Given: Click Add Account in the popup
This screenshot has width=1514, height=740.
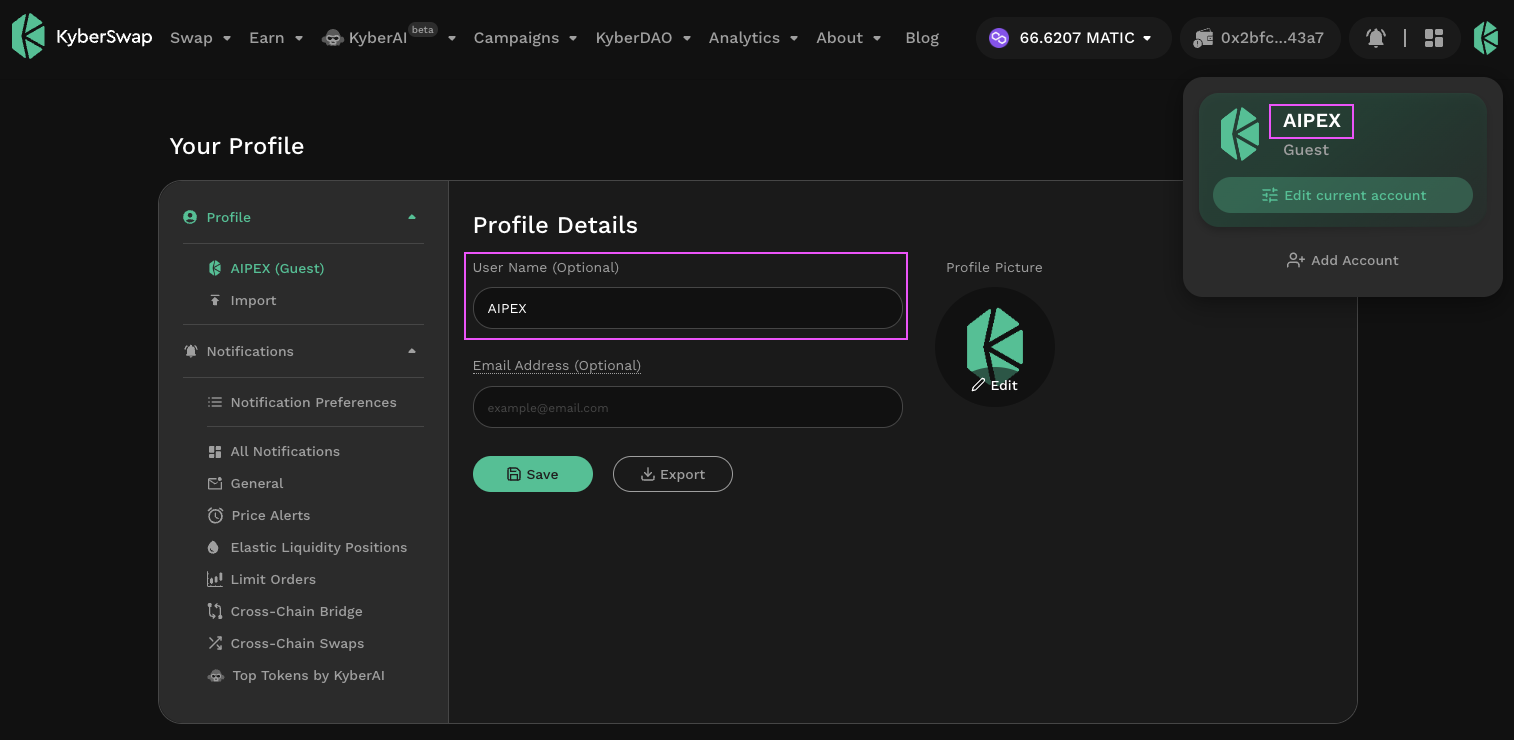Looking at the screenshot, I should coord(1342,260).
